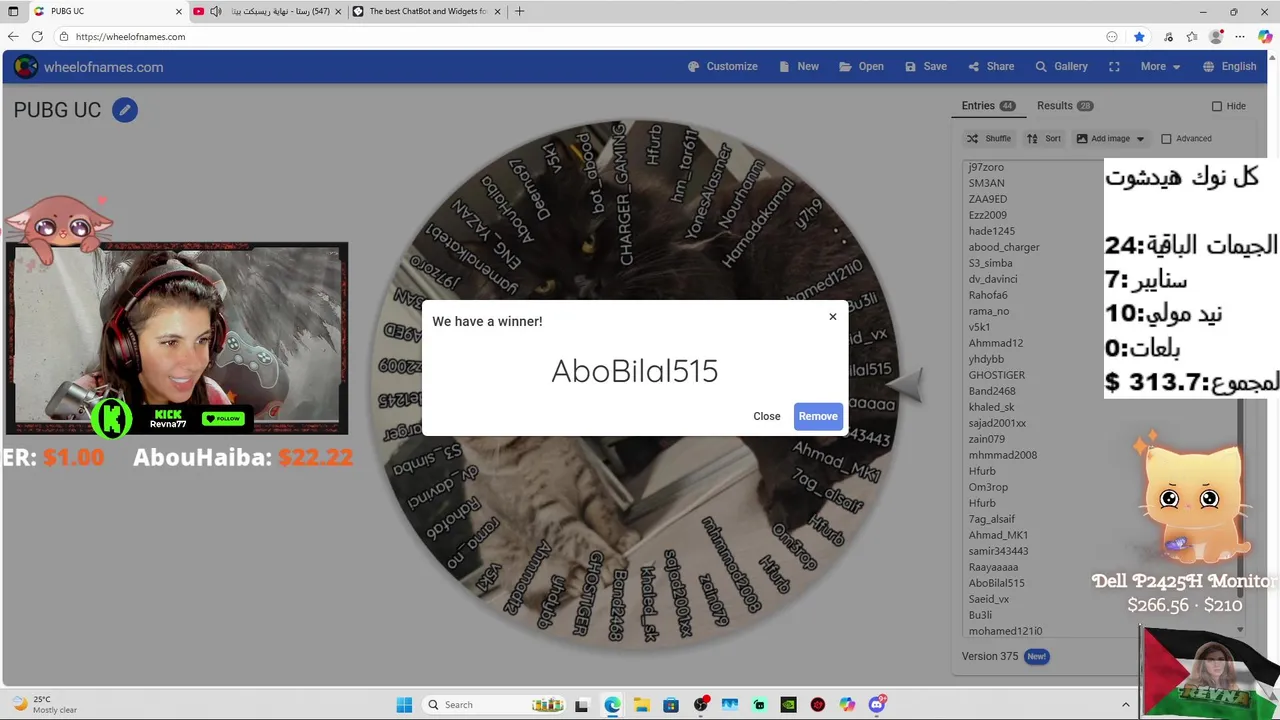This screenshot has height=720, width=1280.
Task: Open the browser profile icon
Action: [1216, 37]
